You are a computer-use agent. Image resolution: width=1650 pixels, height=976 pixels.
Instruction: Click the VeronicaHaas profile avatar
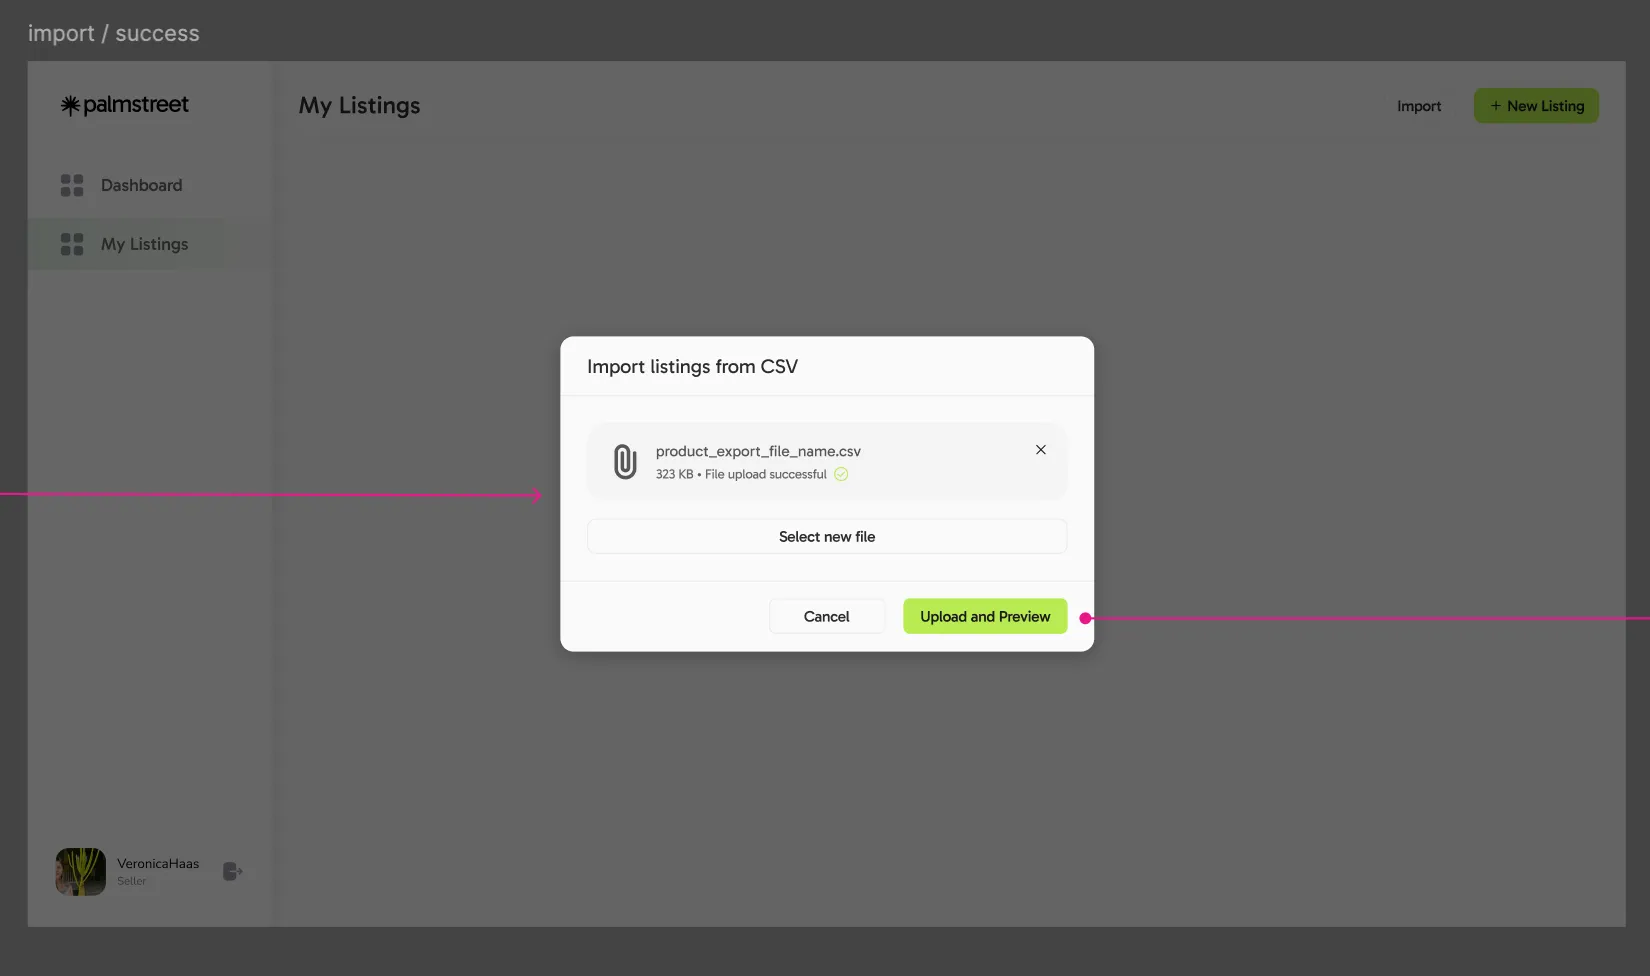[x=81, y=872]
